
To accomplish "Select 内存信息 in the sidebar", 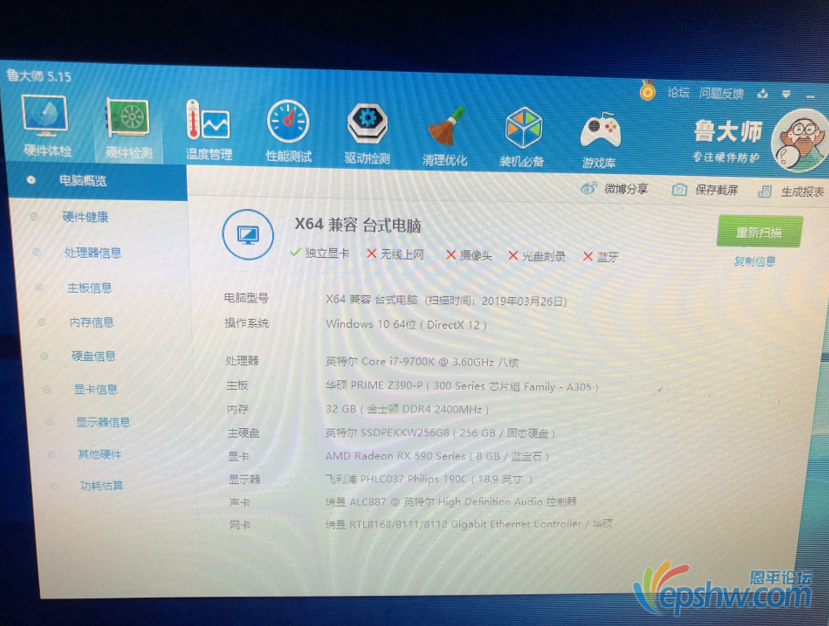I will point(91,322).
